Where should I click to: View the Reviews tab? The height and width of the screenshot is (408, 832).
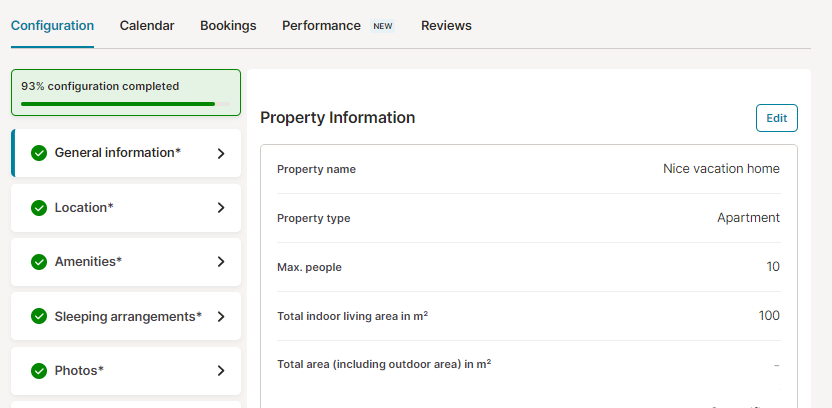446,25
